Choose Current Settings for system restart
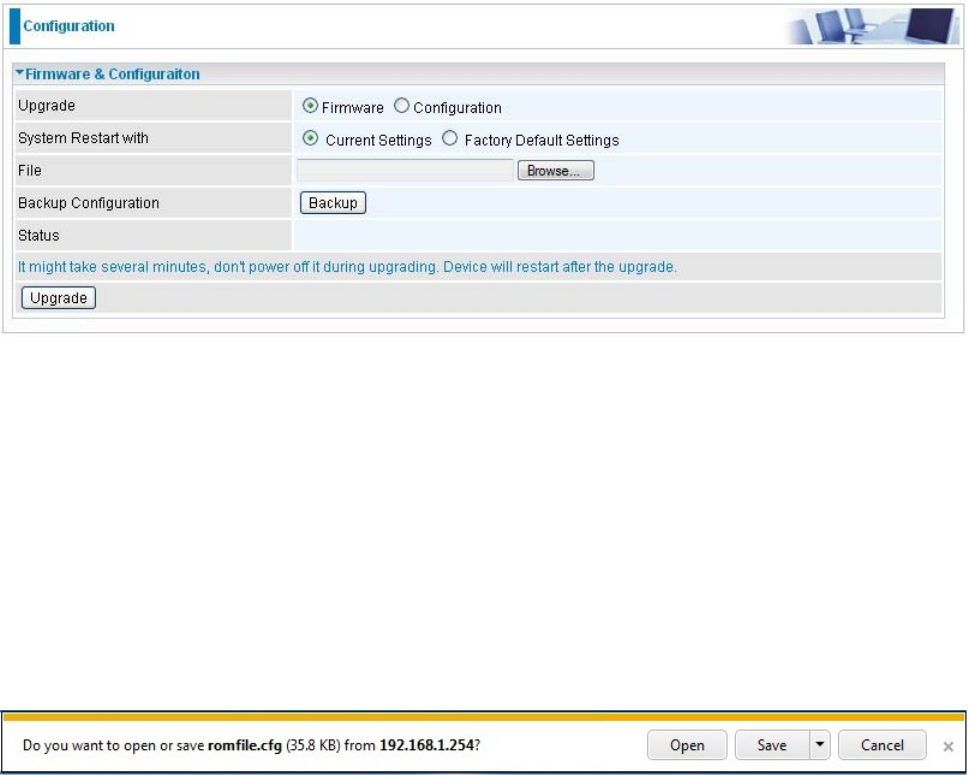 click(x=310, y=138)
